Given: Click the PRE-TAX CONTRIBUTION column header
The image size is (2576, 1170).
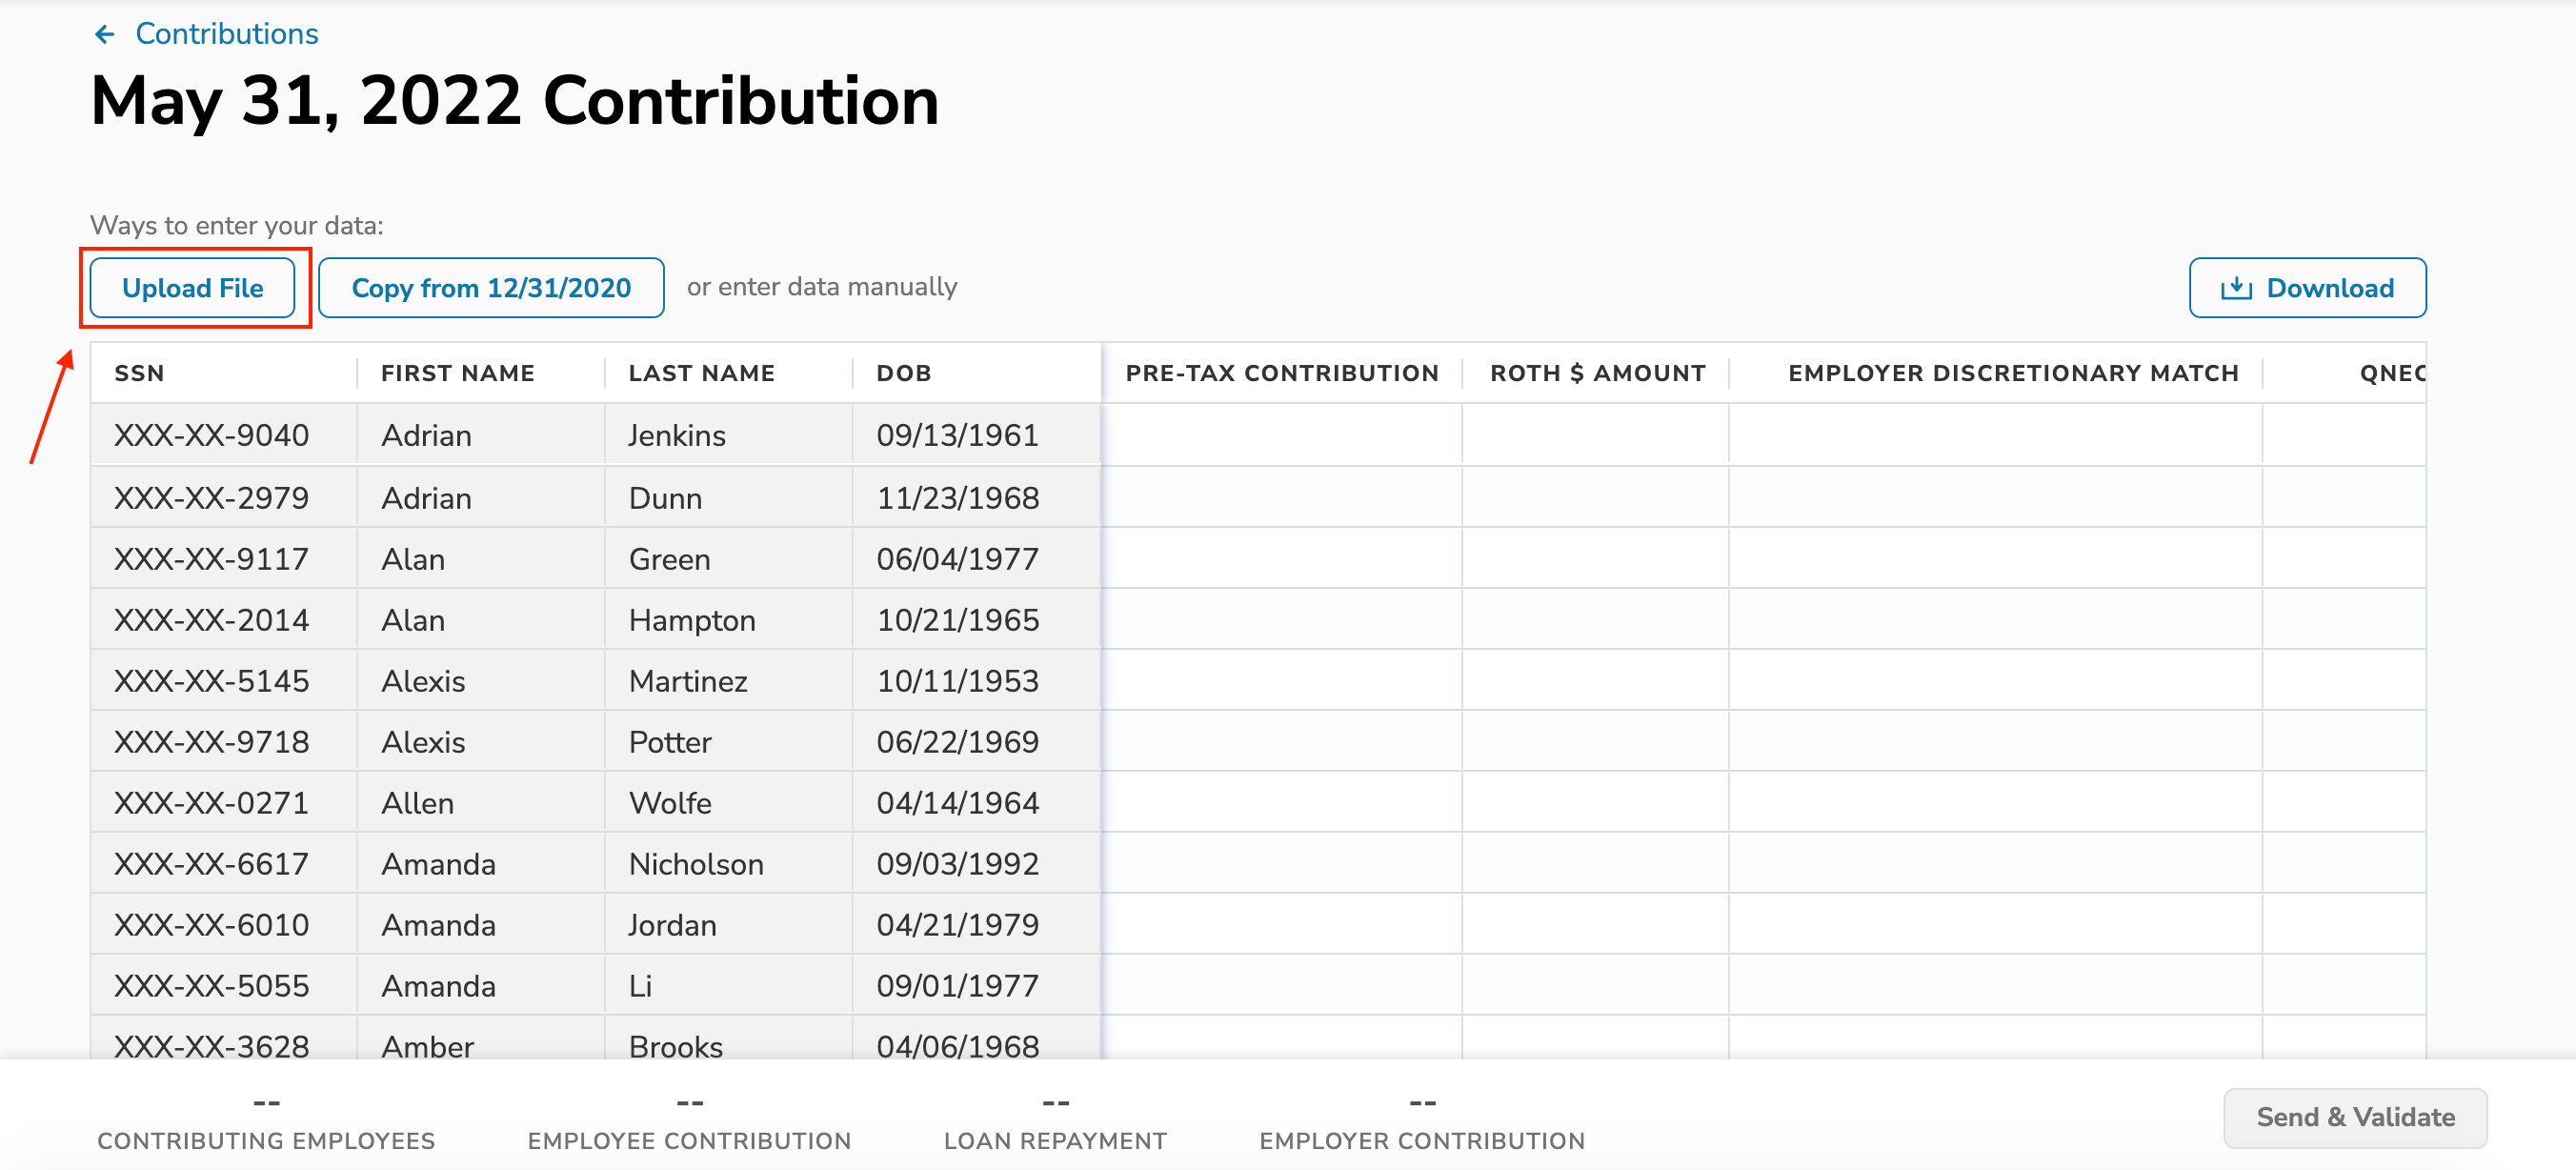Looking at the screenshot, I should point(1282,373).
